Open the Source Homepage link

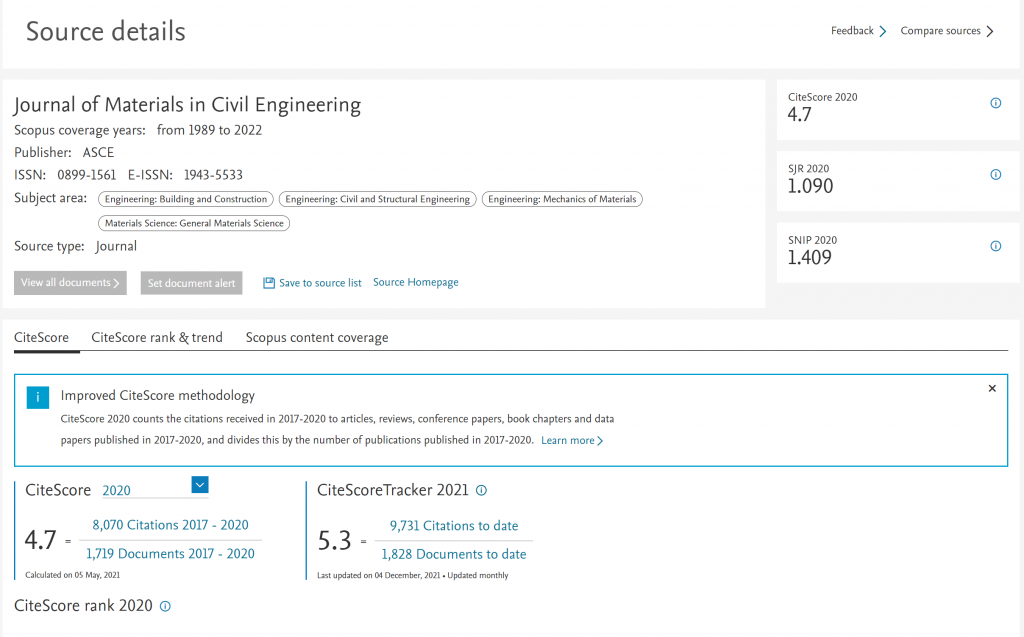coord(416,282)
